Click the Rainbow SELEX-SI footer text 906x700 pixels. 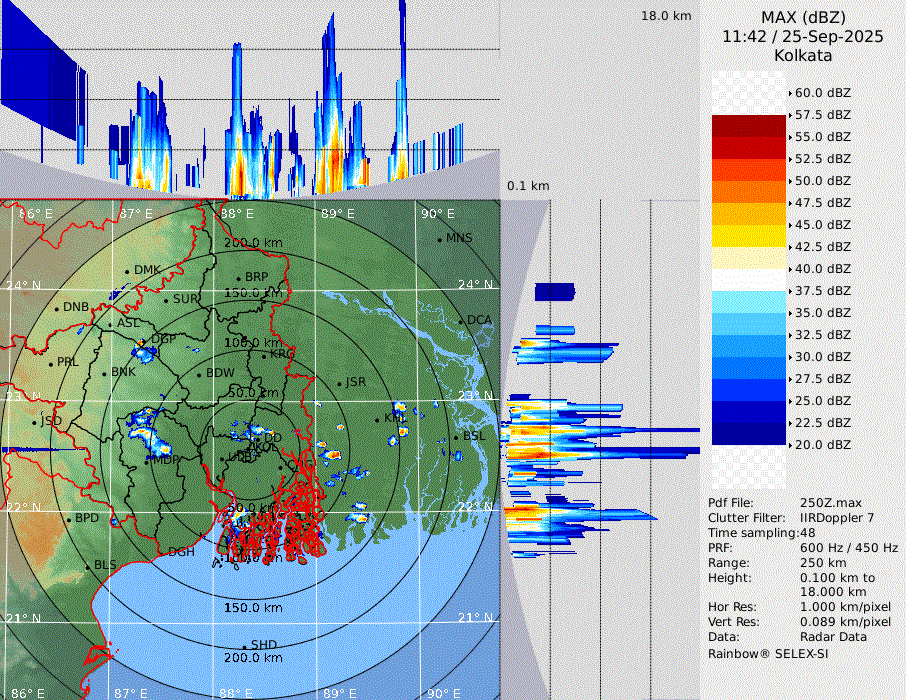[x=768, y=654]
